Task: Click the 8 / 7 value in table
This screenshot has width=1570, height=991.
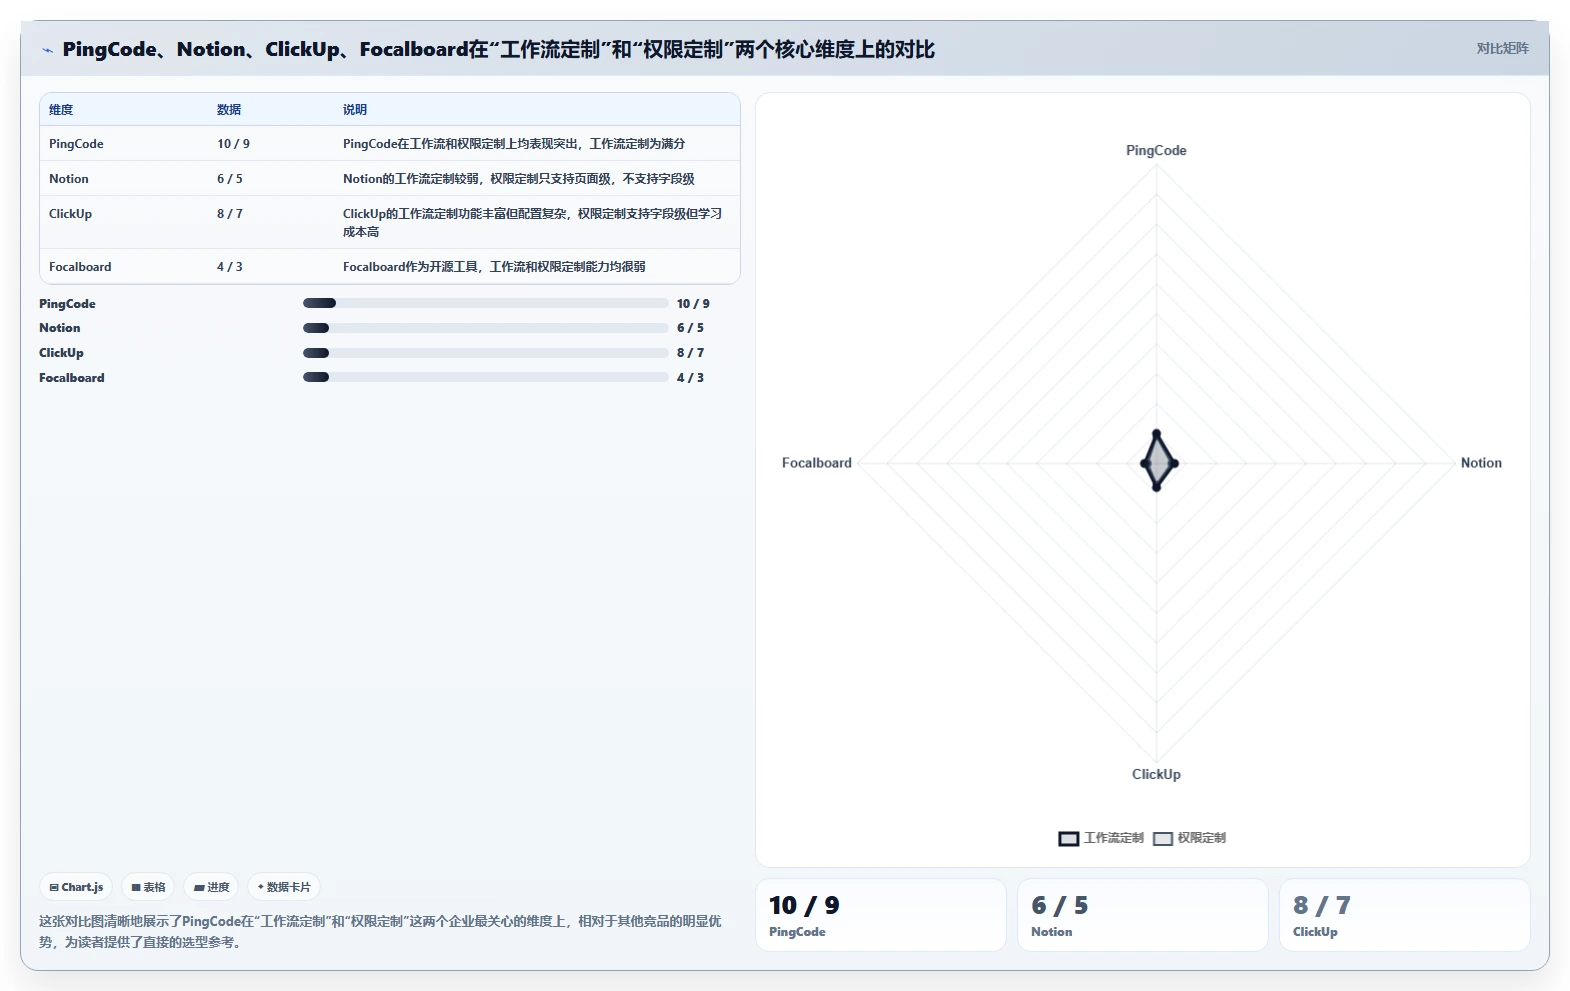Action: tap(229, 214)
